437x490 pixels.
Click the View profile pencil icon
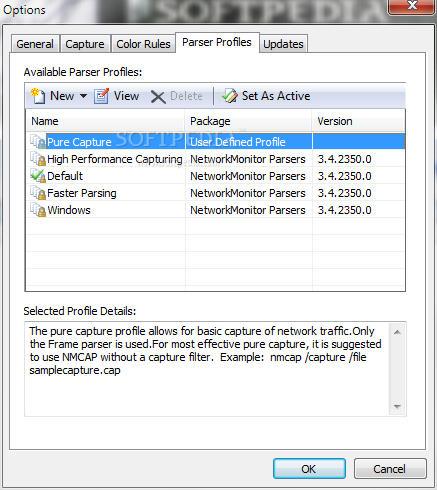click(101, 96)
